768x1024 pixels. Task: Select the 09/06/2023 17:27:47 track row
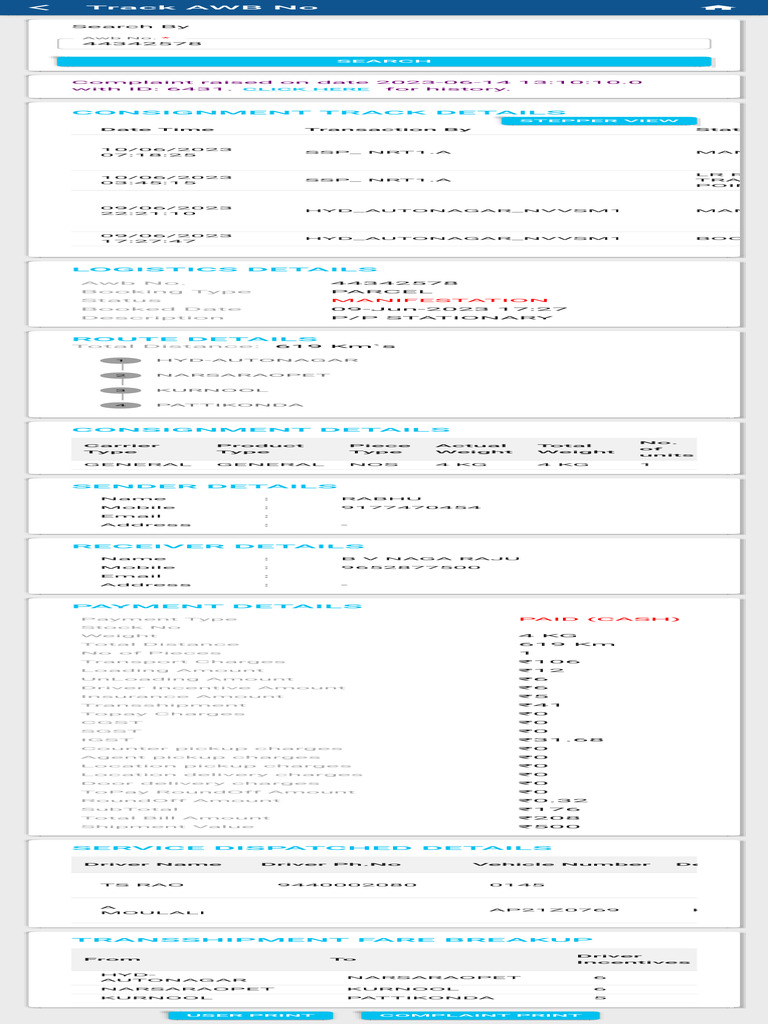405,238
